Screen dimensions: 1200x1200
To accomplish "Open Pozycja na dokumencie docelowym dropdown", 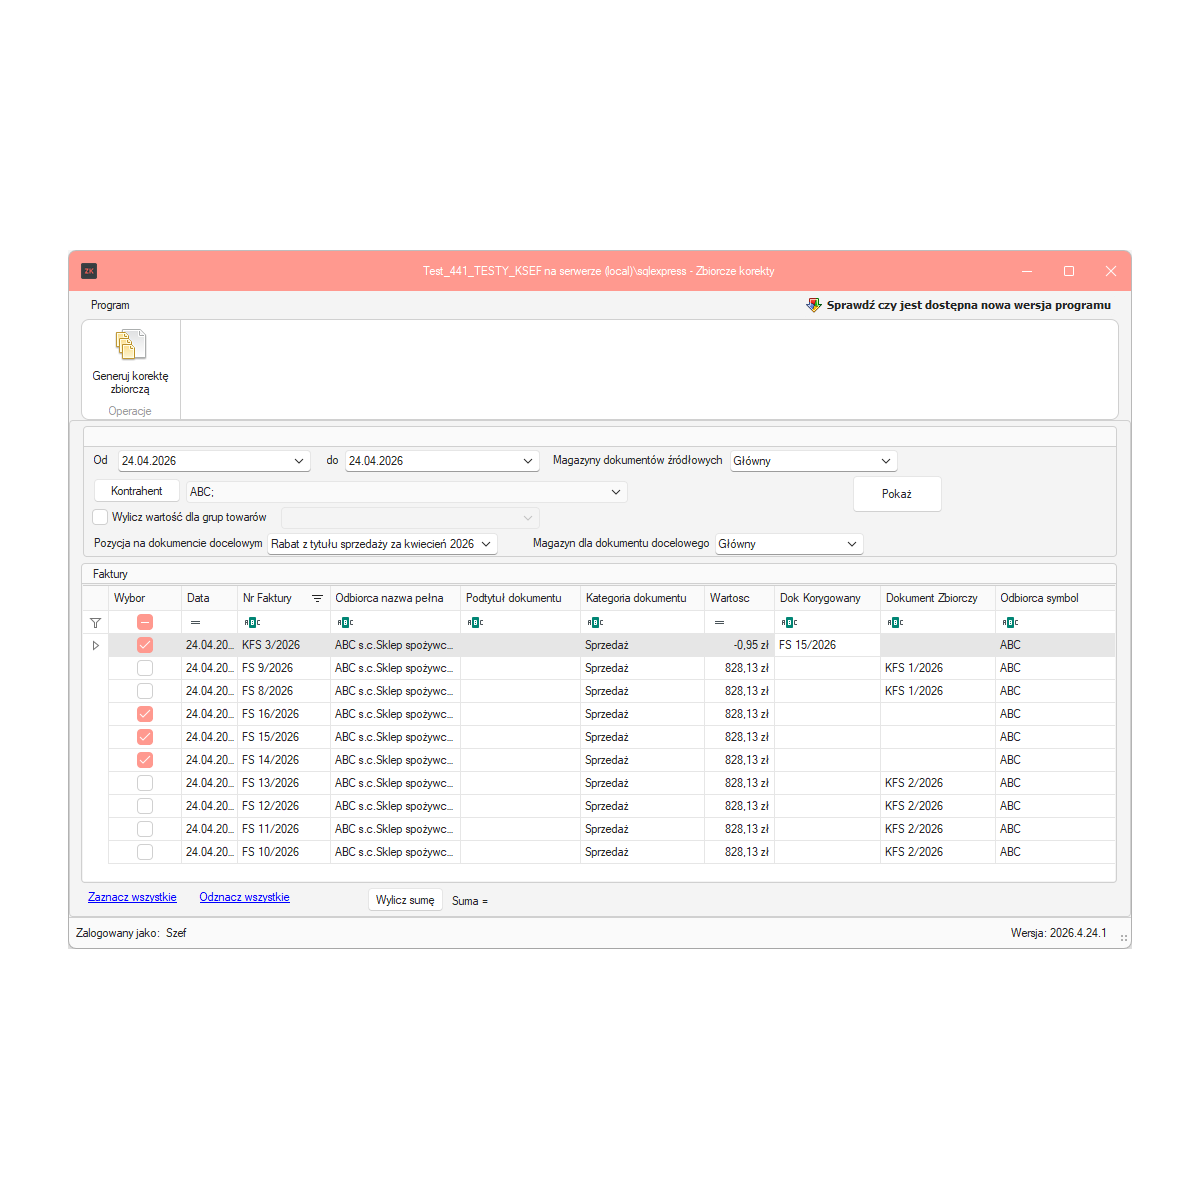I will pos(486,544).
